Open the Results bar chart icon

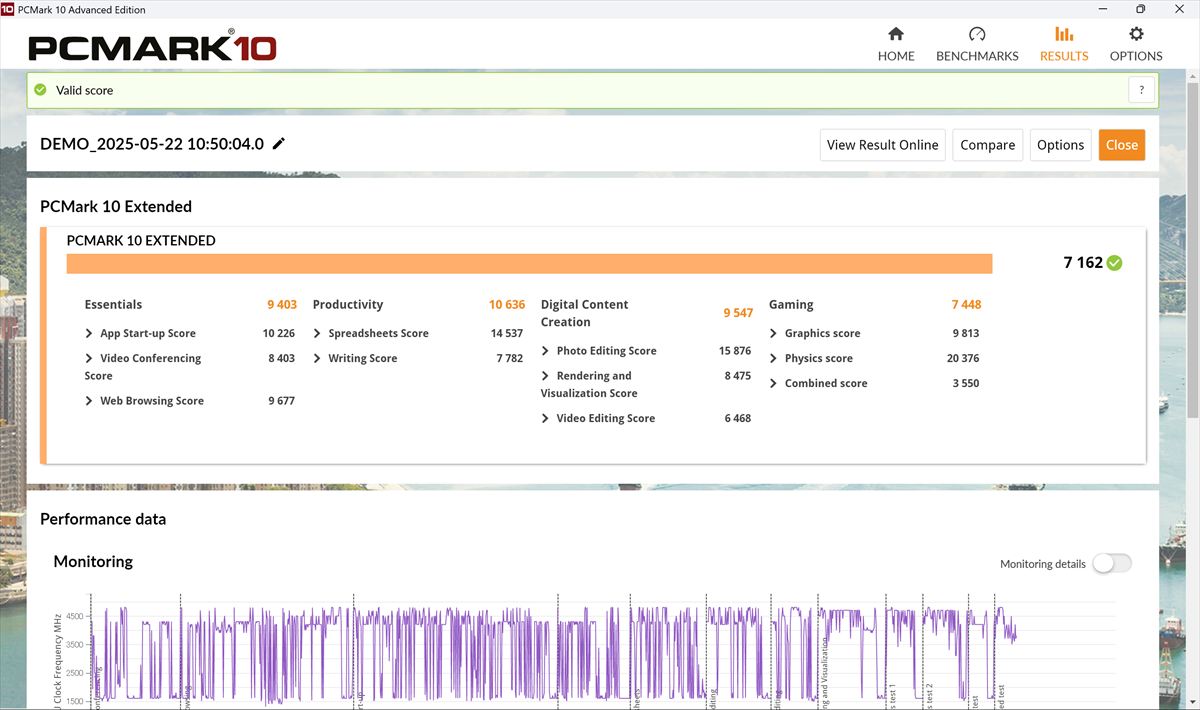tap(1064, 34)
